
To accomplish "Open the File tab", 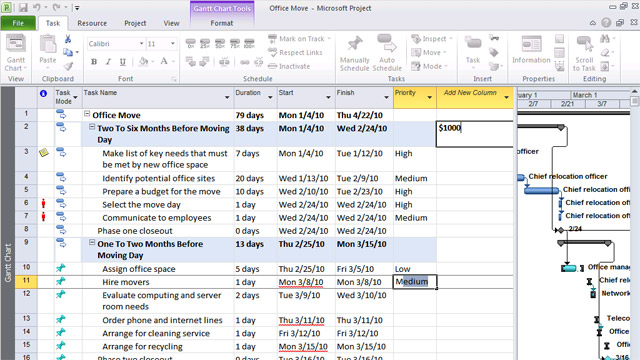I will point(18,23).
